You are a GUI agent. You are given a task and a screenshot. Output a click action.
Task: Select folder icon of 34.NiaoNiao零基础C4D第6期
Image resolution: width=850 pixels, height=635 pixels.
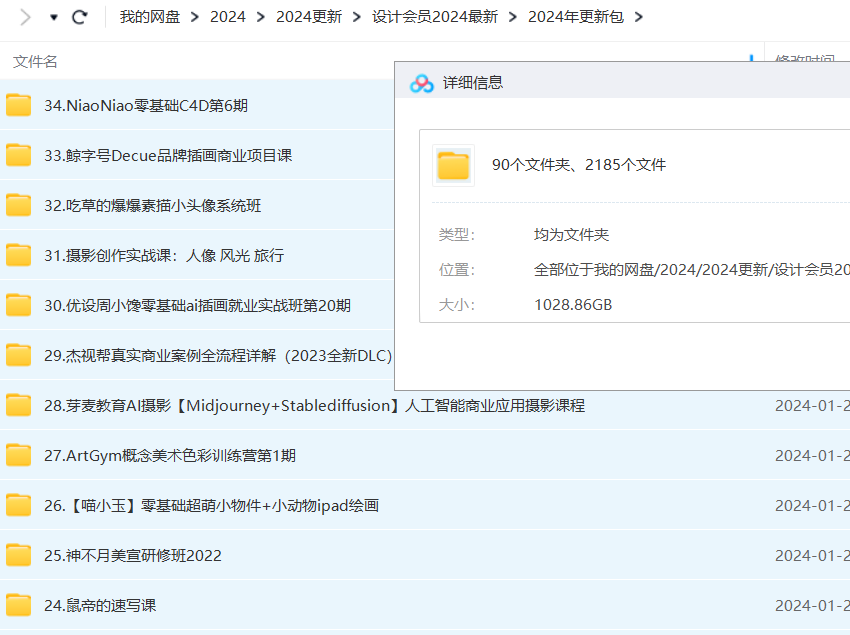19,105
